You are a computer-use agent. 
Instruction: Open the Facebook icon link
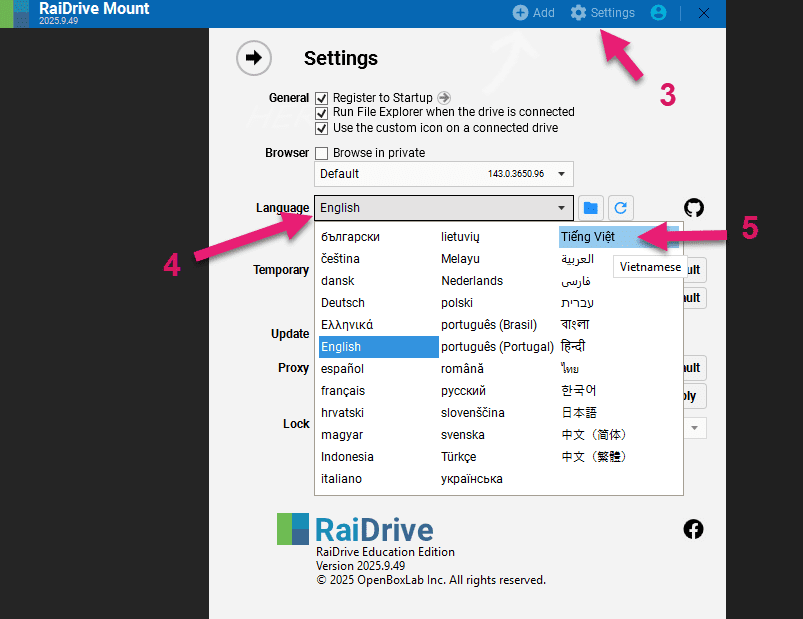coord(693,529)
